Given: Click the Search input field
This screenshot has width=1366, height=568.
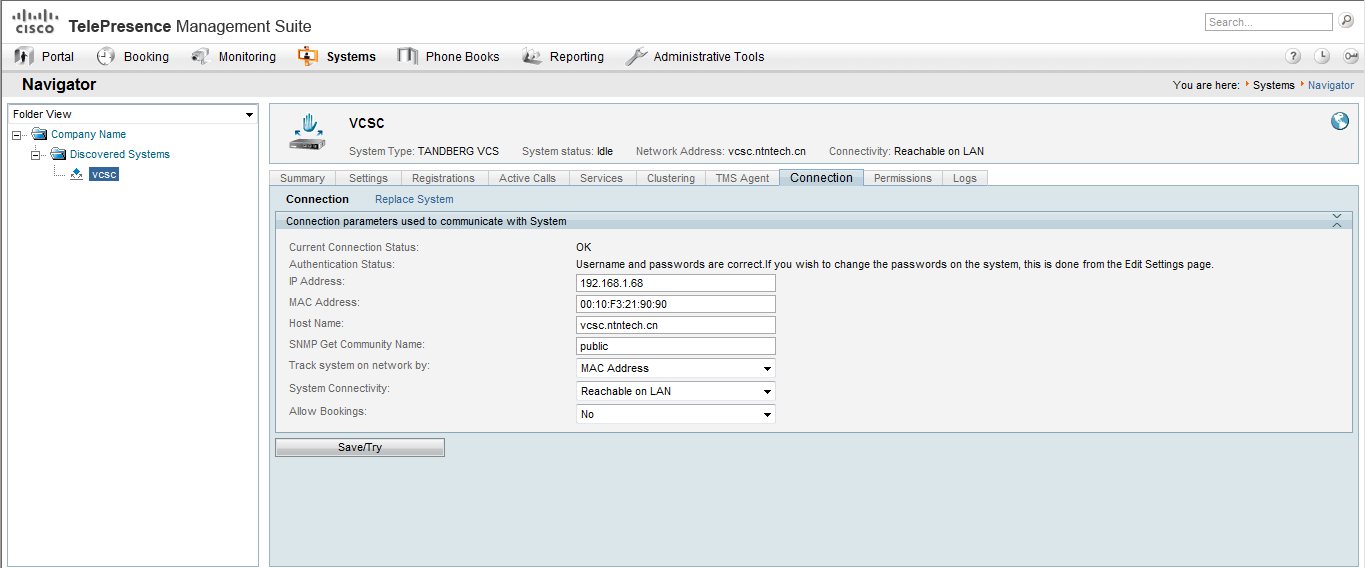Looking at the screenshot, I should (1269, 22).
